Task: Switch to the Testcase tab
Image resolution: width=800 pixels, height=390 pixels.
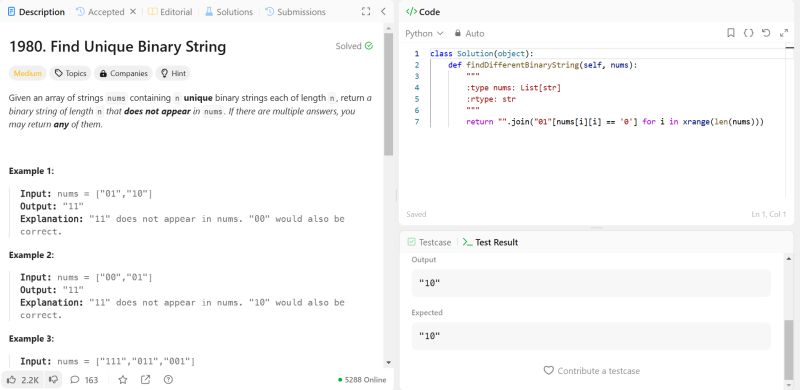Action: (x=429, y=242)
